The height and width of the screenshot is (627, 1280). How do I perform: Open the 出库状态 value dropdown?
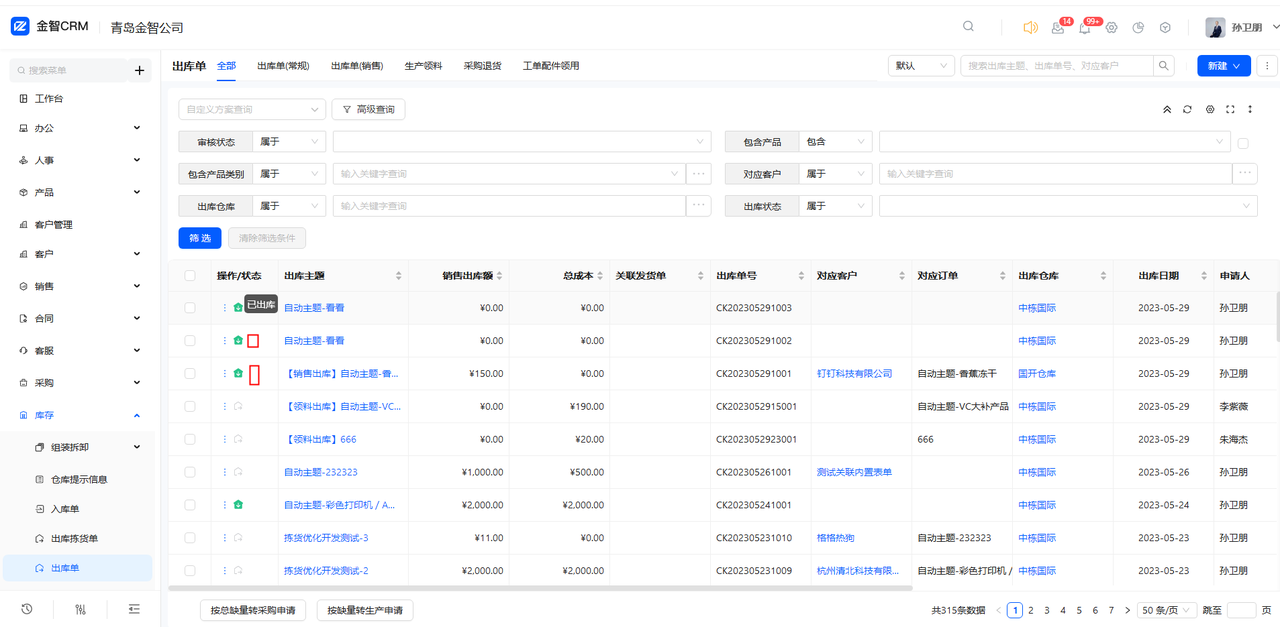(1068, 206)
